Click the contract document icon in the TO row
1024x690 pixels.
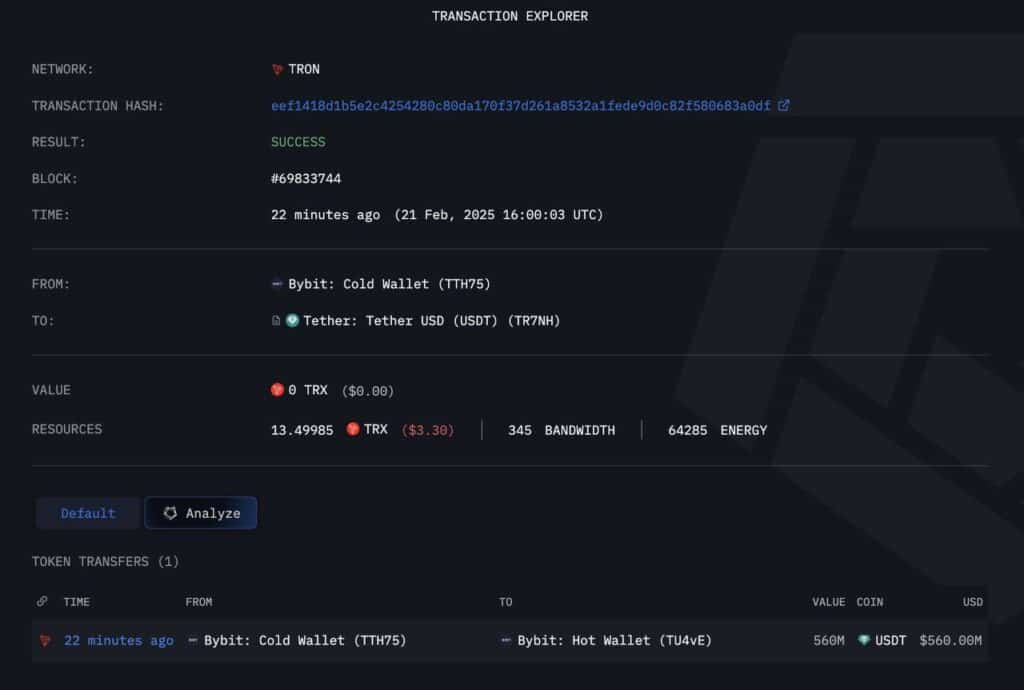(276, 320)
